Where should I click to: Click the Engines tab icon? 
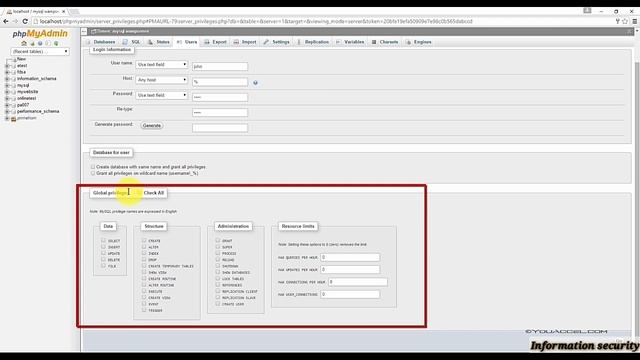click(408, 42)
